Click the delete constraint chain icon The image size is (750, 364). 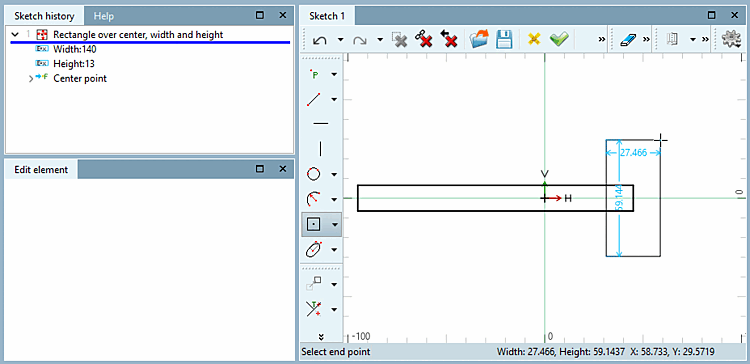point(423,40)
